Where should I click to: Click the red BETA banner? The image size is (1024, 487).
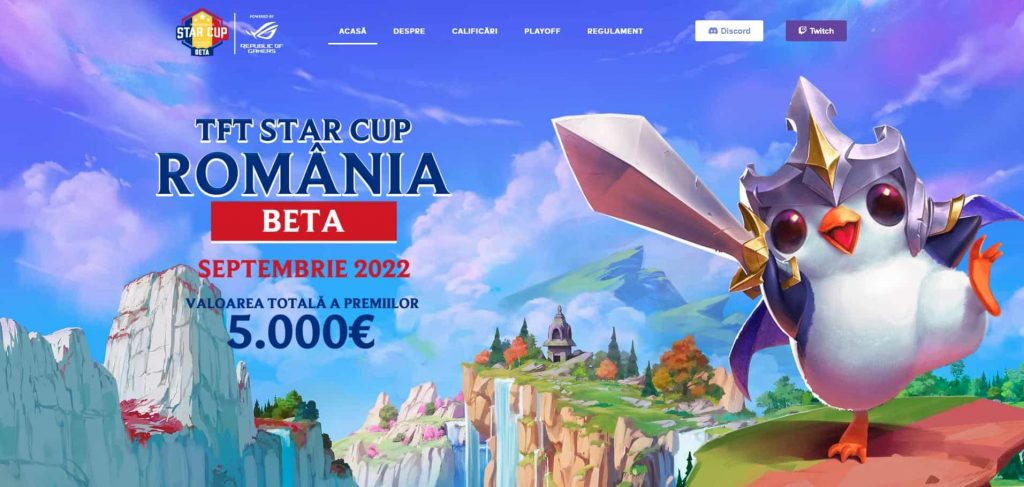(x=304, y=221)
